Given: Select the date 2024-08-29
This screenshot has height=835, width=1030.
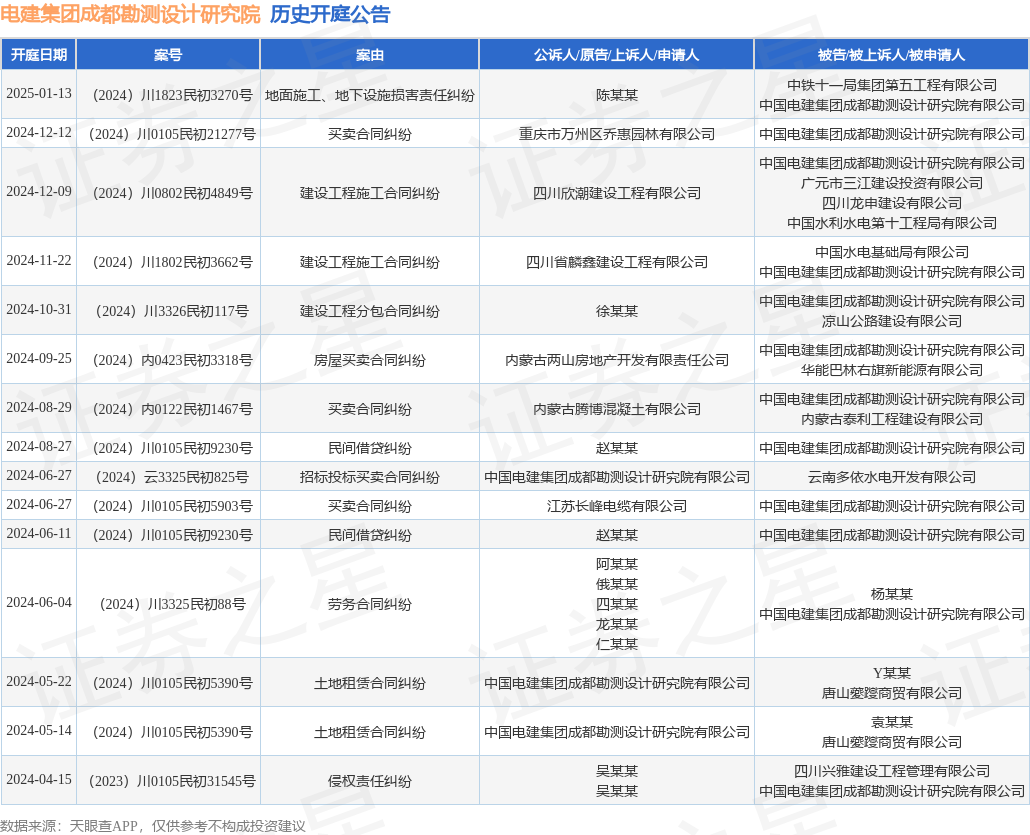Looking at the screenshot, I should point(39,407).
